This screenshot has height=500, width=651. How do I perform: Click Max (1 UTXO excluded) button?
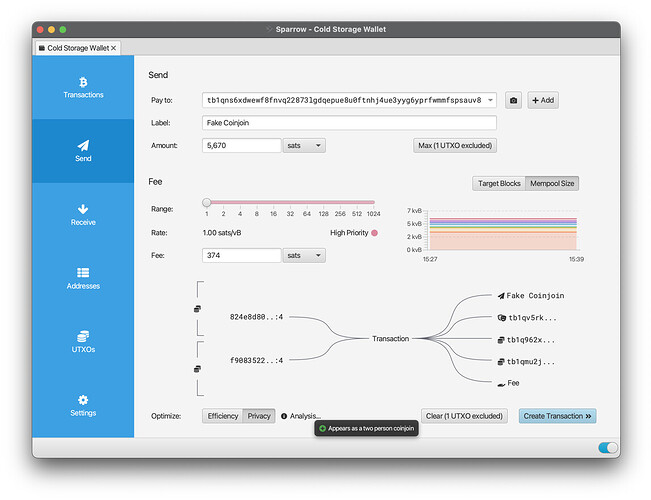(455, 146)
